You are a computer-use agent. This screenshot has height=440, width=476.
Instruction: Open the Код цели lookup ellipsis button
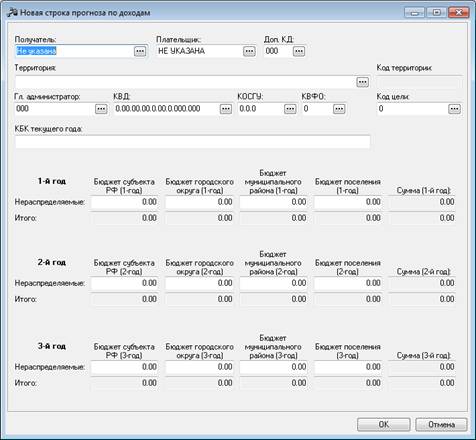coord(454,109)
